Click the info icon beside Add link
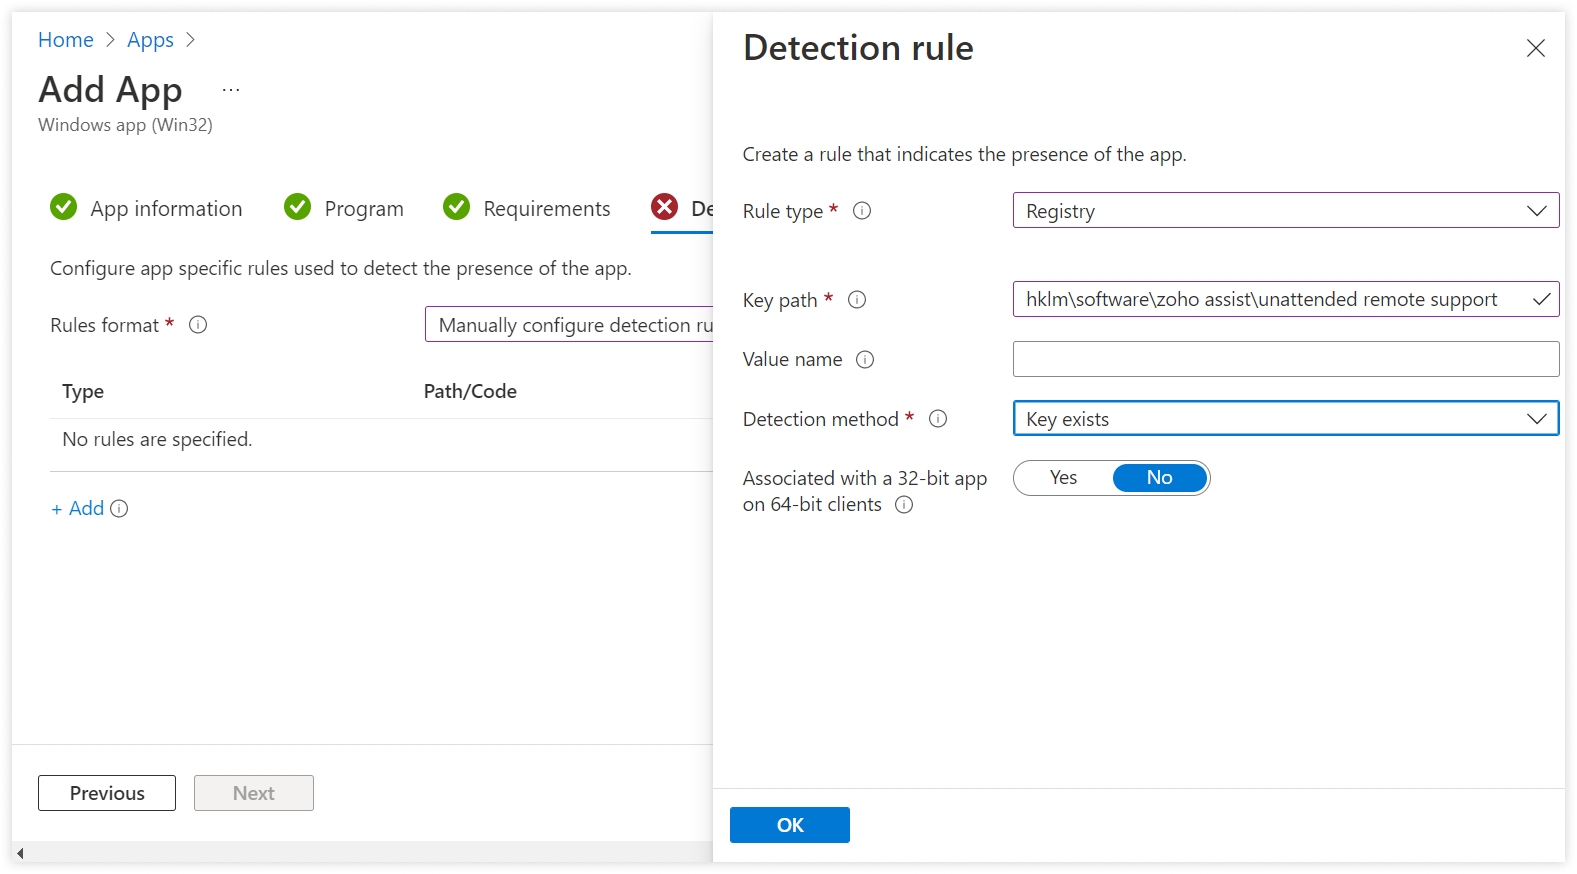The width and height of the screenshot is (1577, 874). [x=119, y=509]
